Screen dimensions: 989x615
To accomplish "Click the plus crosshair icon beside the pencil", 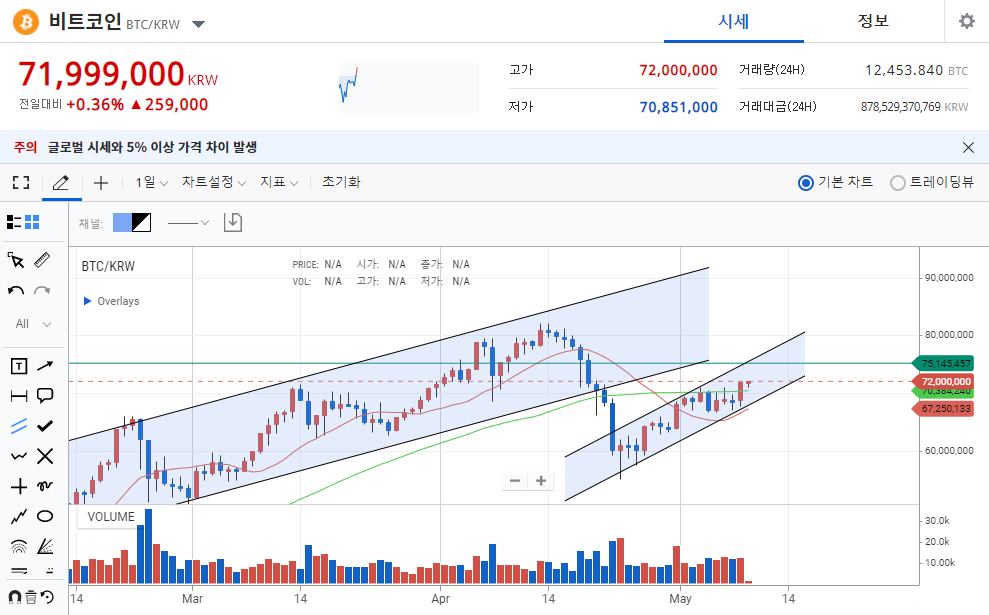I will pyautogui.click(x=101, y=183).
